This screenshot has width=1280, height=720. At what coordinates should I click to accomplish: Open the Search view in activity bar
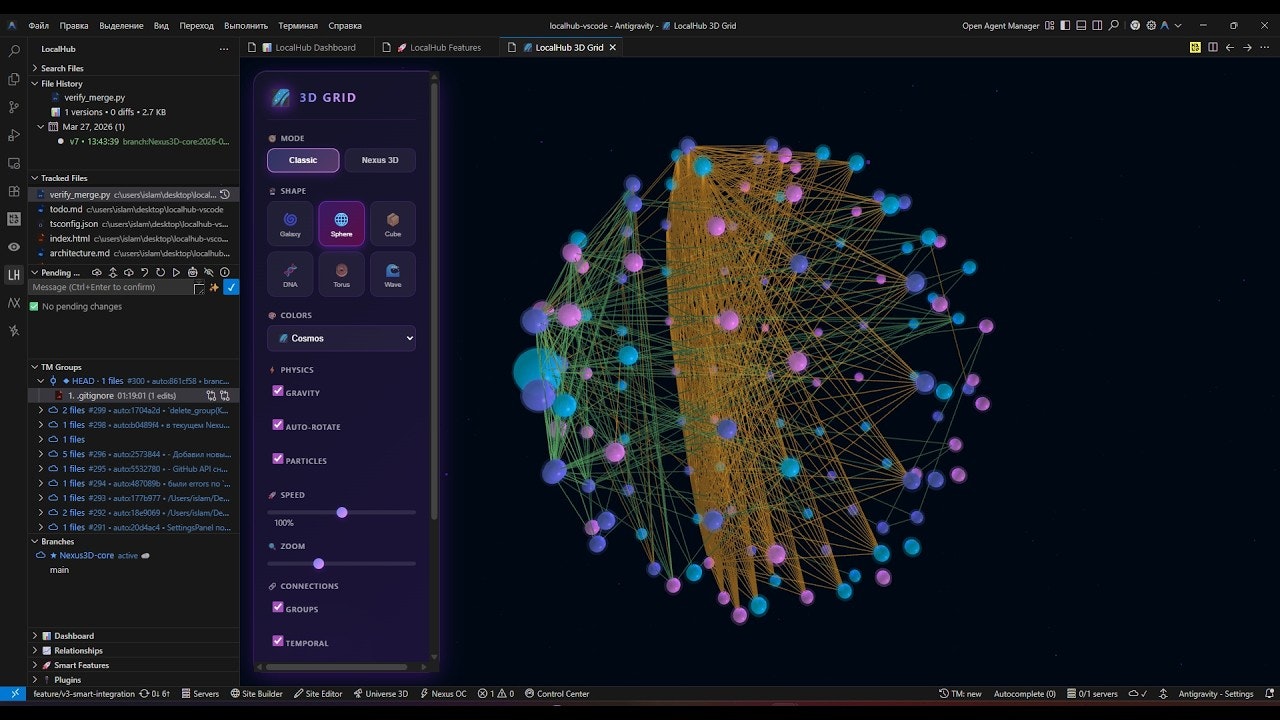[14, 50]
